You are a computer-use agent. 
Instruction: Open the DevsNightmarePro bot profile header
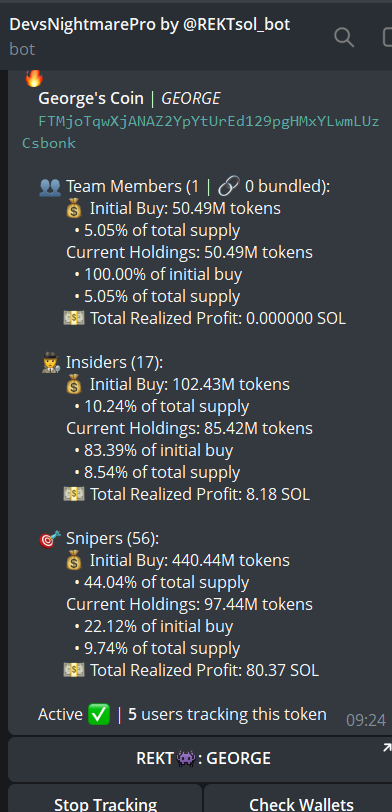(x=150, y=36)
